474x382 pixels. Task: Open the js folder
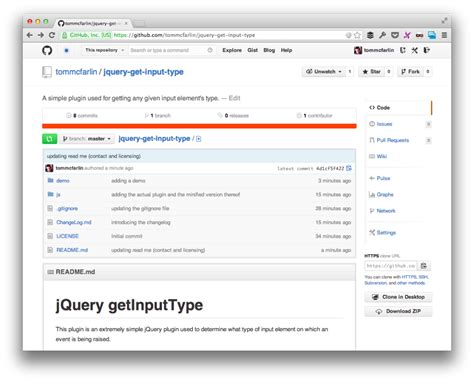pos(58,195)
